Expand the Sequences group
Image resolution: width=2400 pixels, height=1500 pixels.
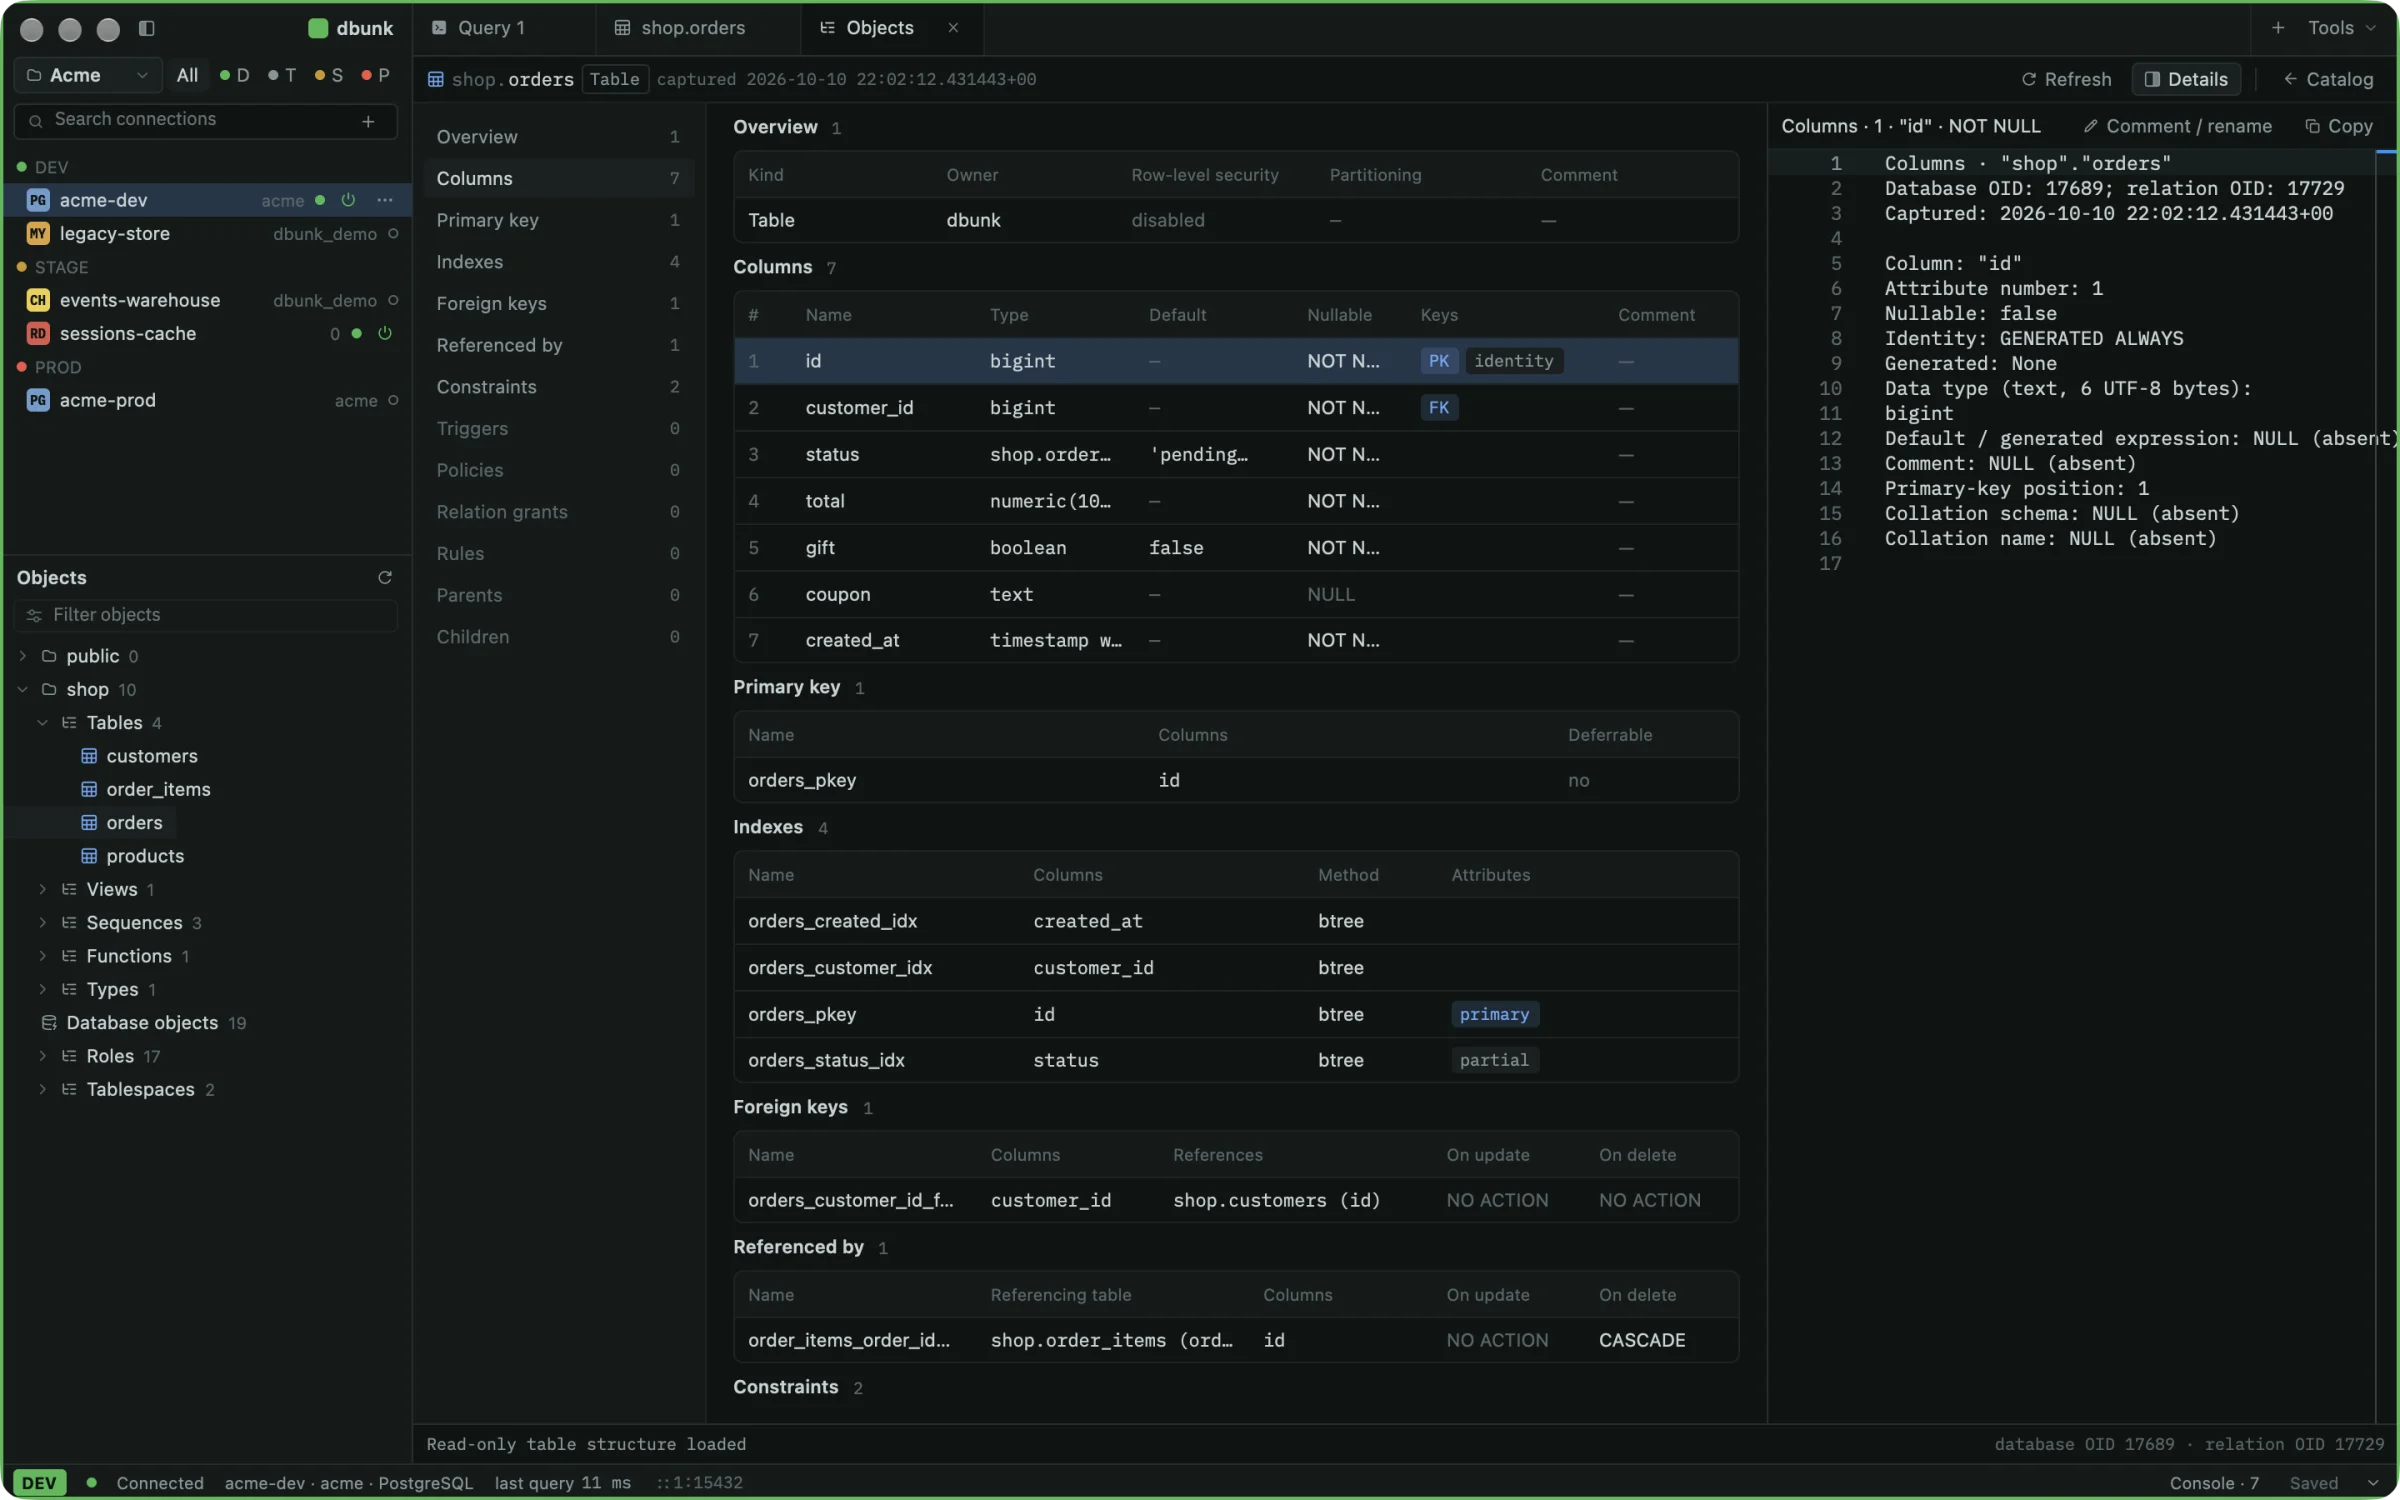[x=42, y=923]
